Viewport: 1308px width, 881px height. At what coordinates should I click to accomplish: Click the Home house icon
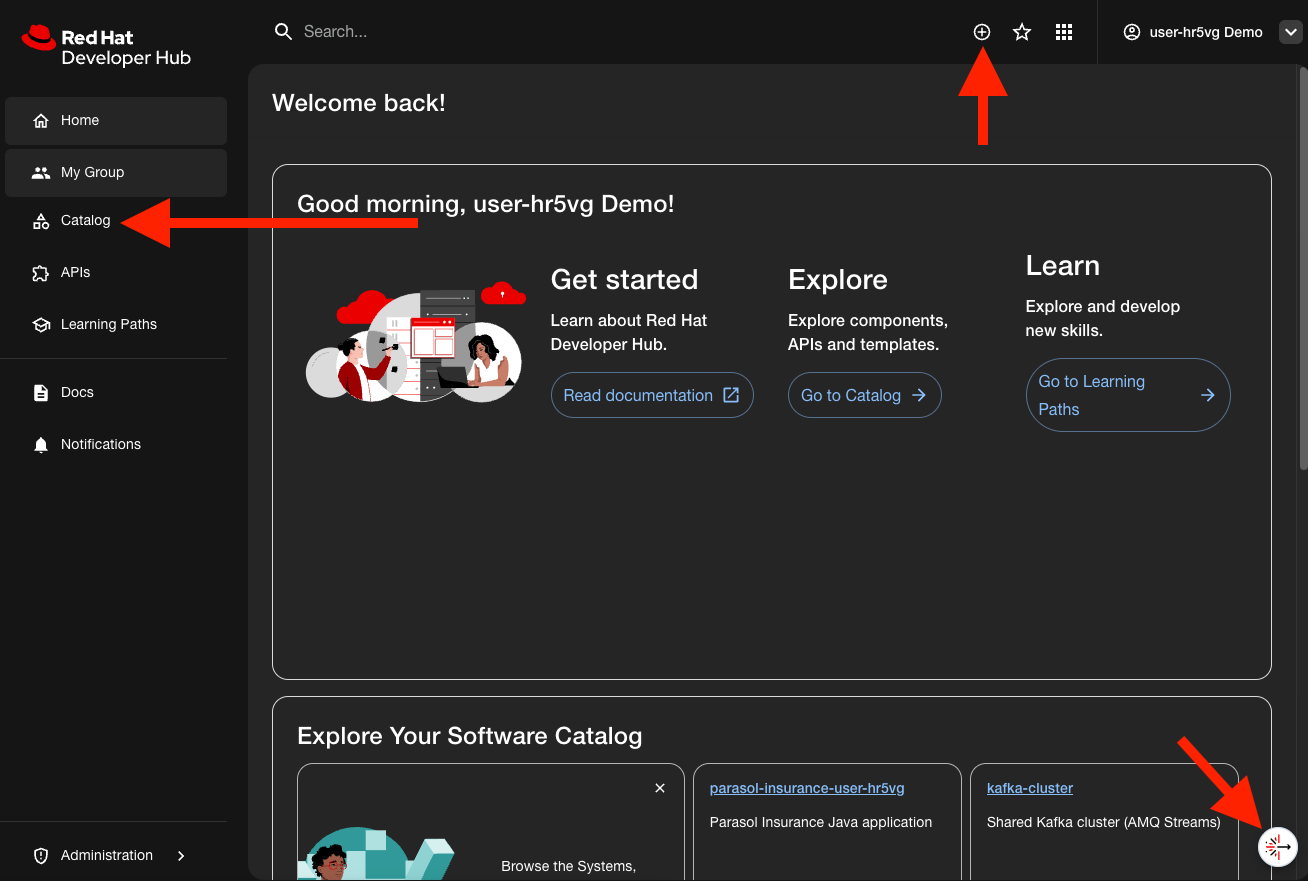click(x=41, y=121)
